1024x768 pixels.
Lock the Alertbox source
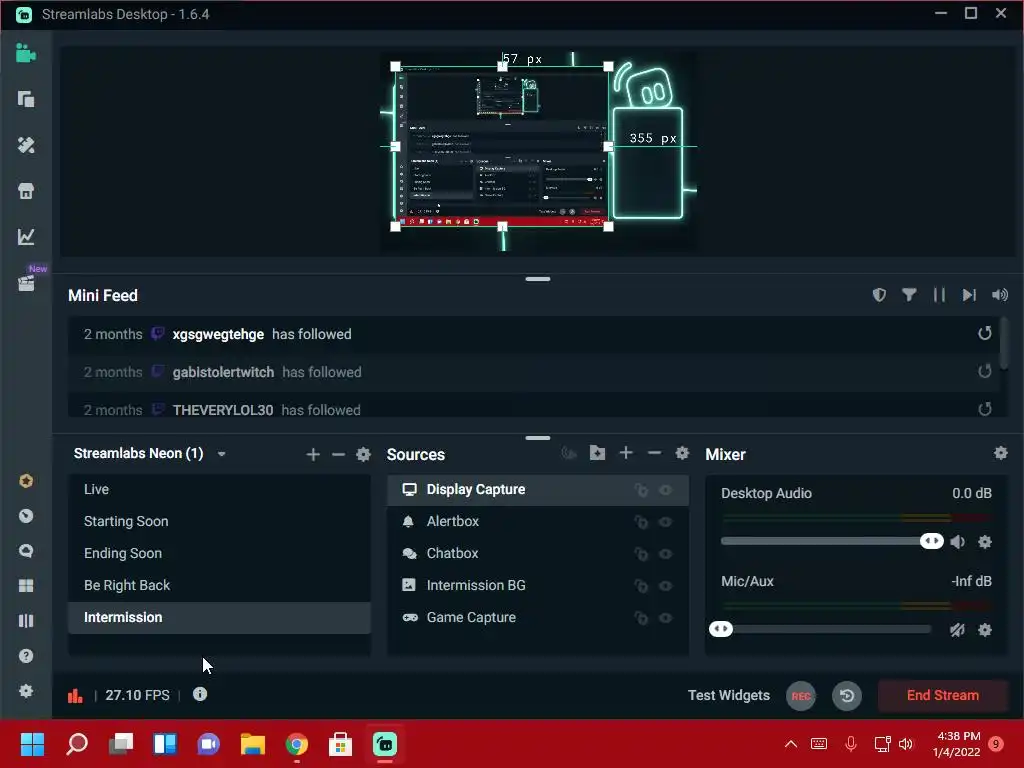click(x=641, y=522)
